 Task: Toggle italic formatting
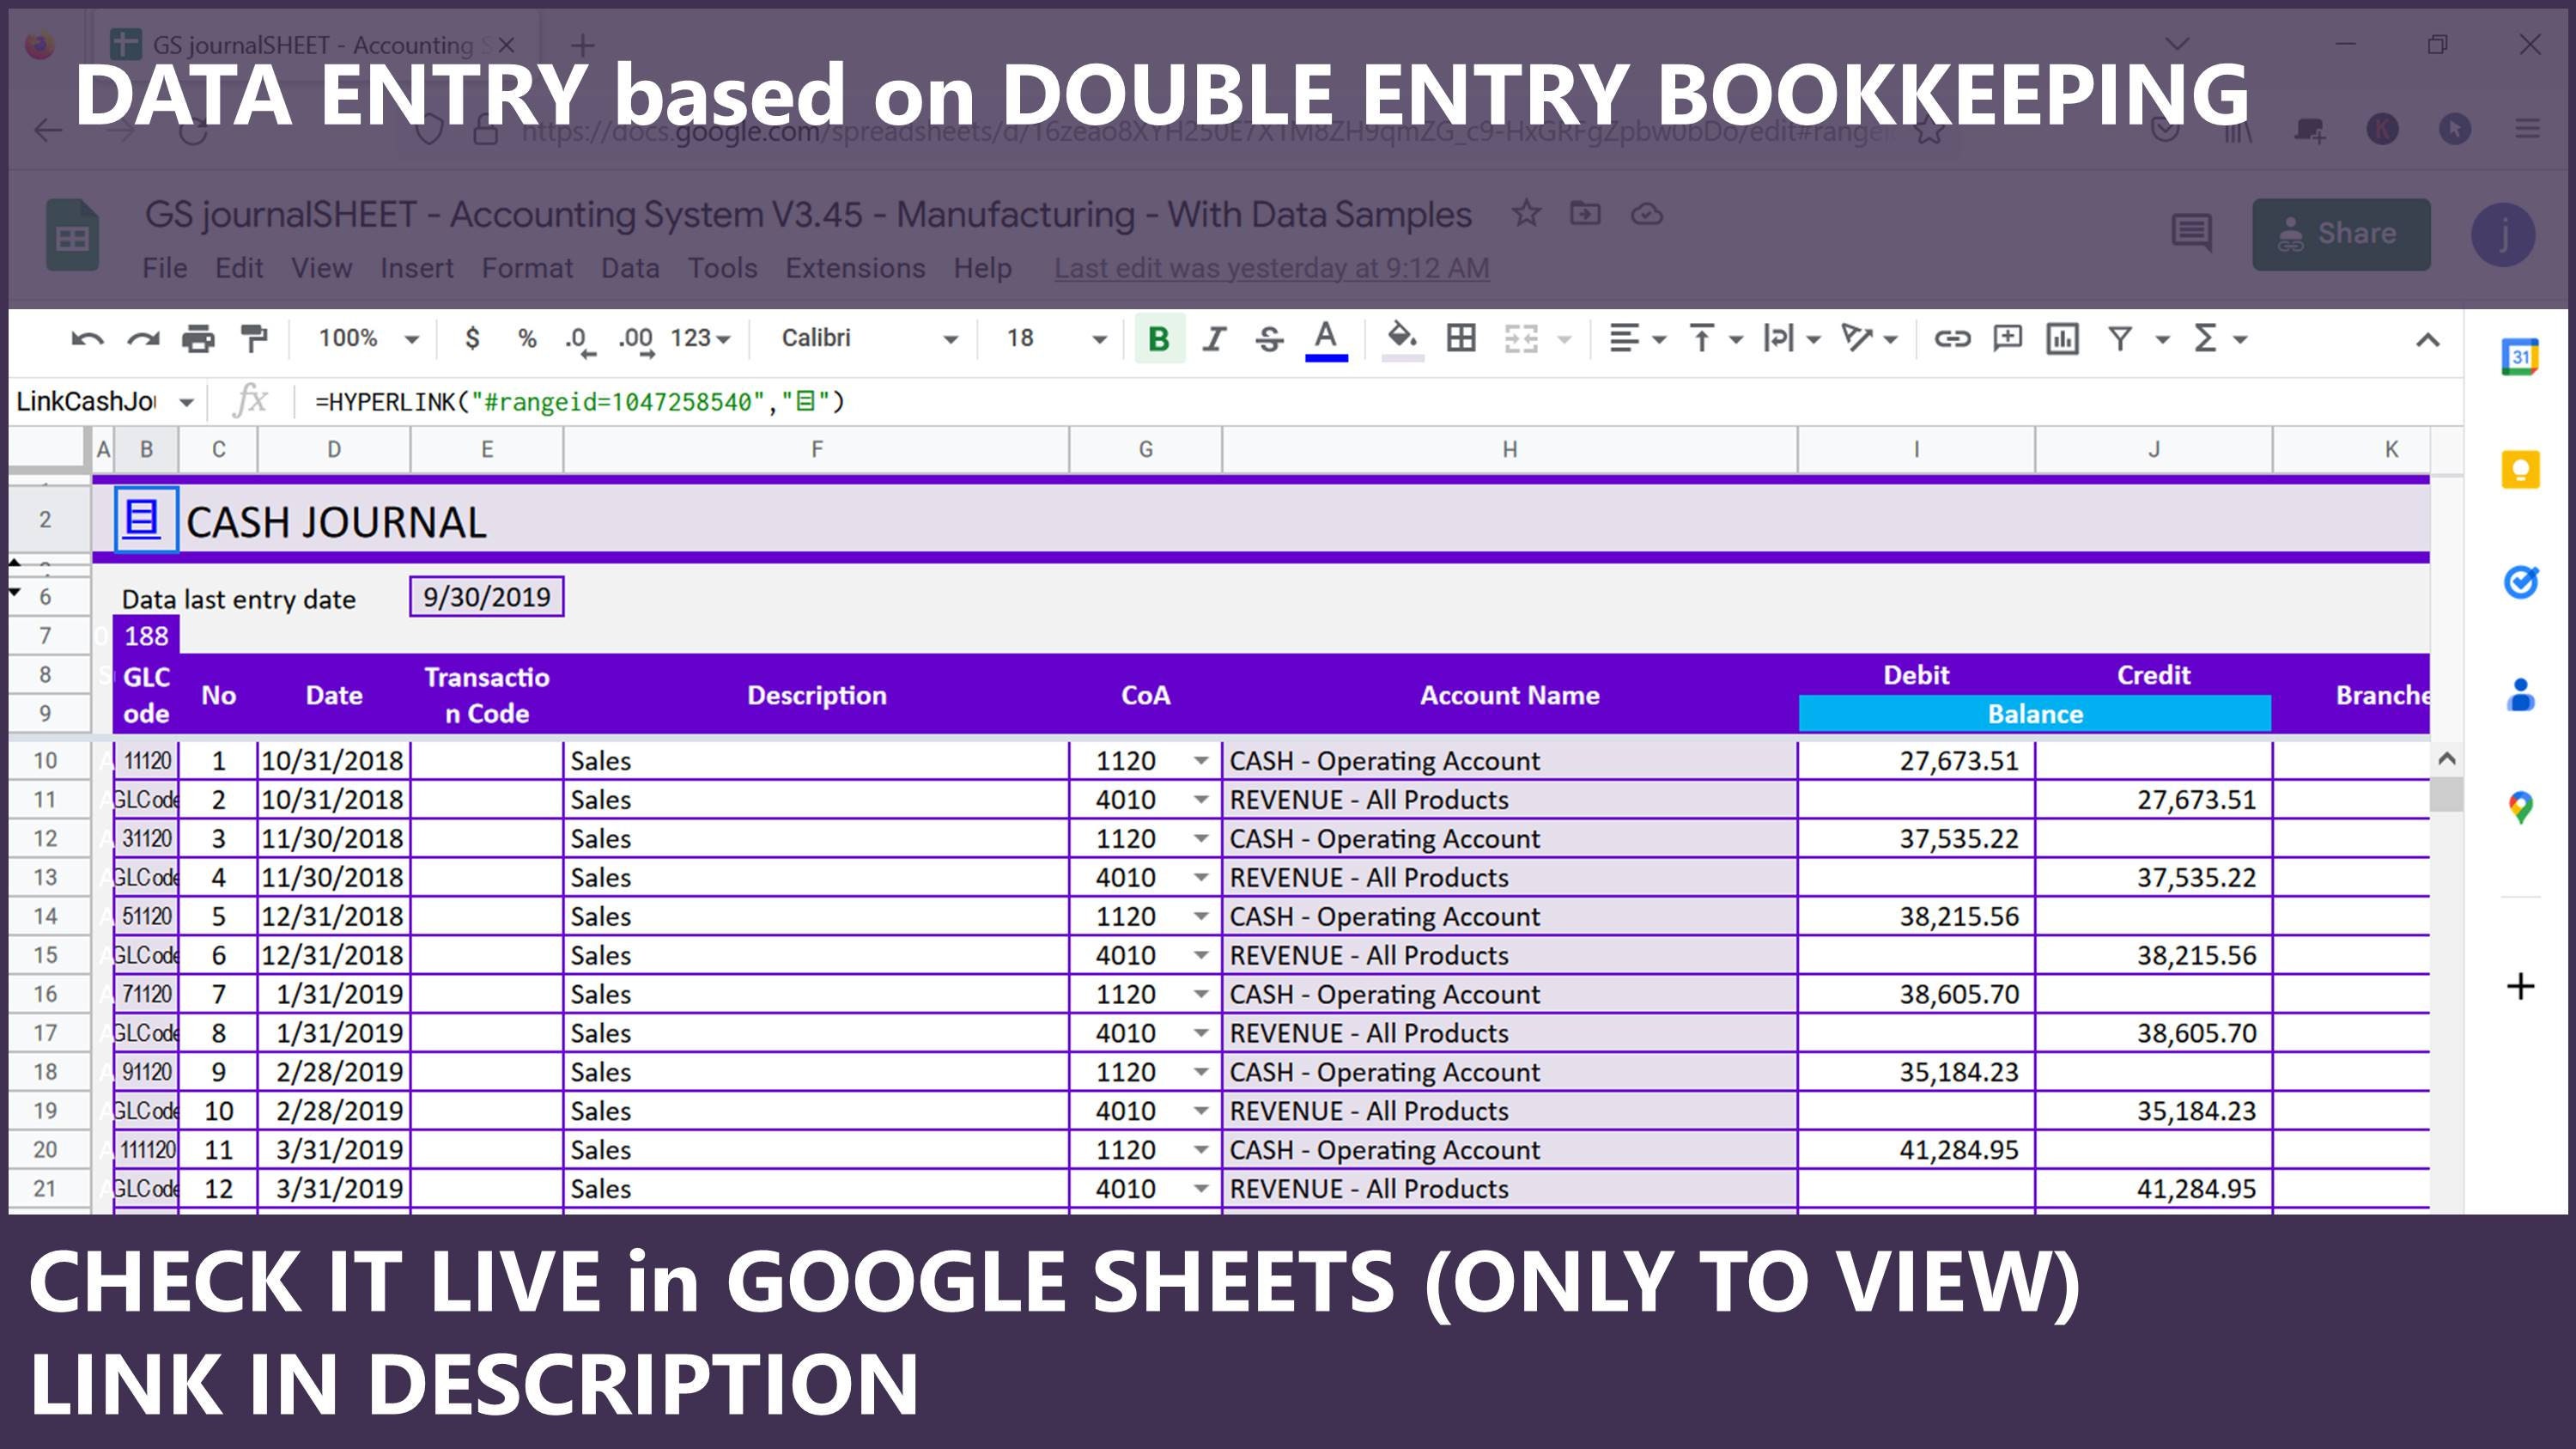coord(1213,339)
